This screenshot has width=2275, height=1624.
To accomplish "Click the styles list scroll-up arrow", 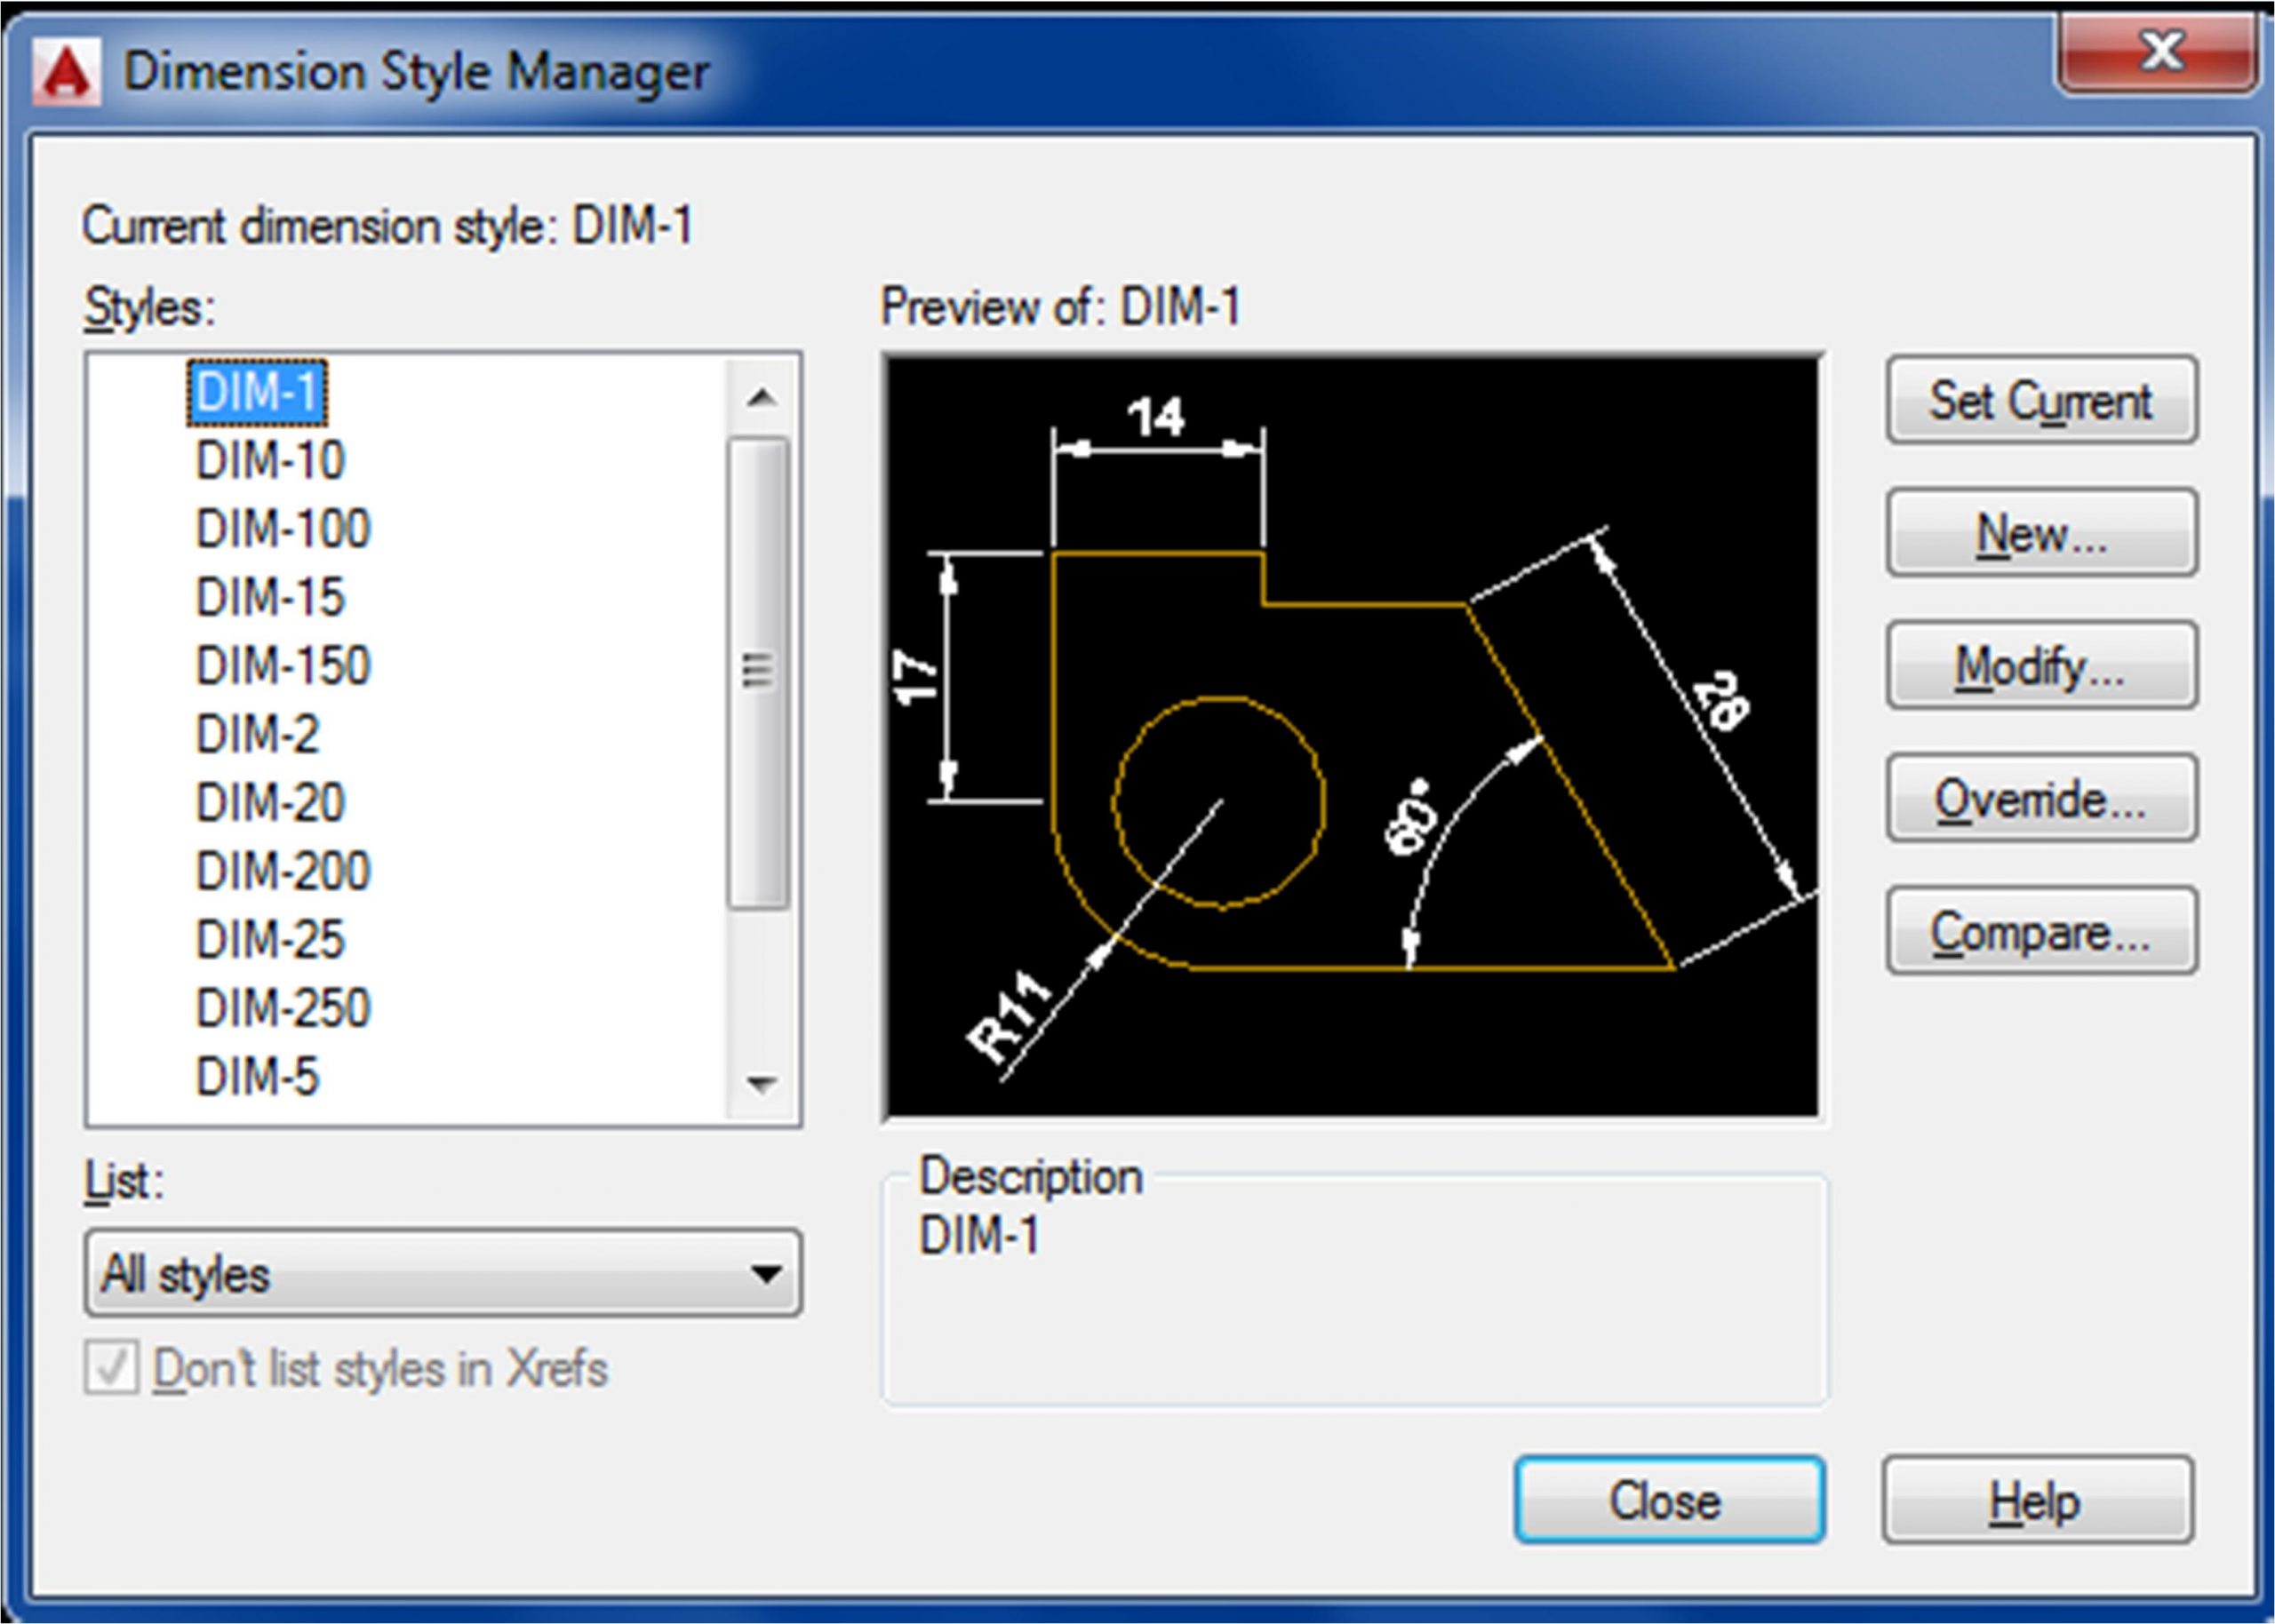I will (x=762, y=398).
